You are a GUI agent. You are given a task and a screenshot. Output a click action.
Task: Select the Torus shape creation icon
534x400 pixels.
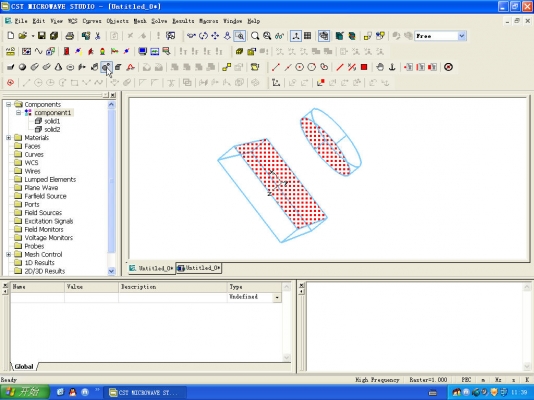pyautogui.click(x=70, y=67)
